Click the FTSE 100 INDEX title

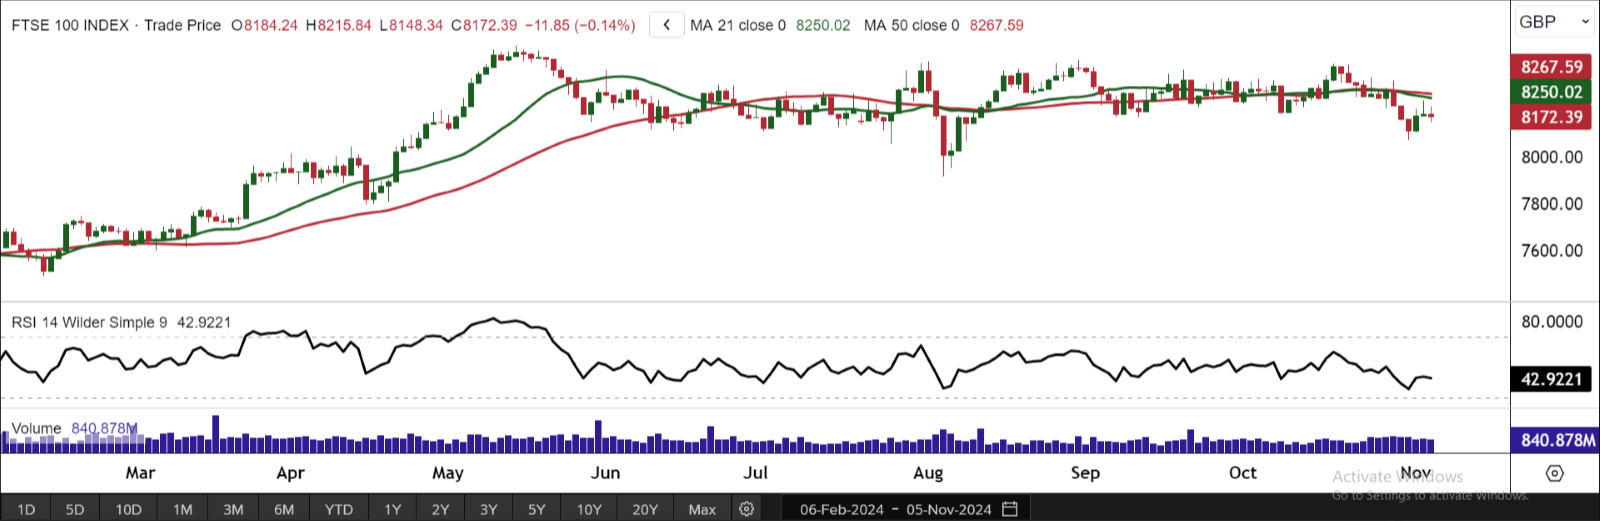[x=70, y=25]
